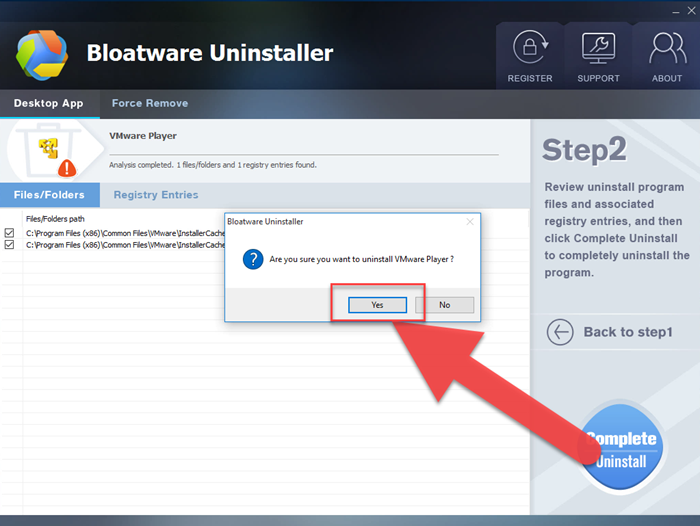Select the first C:\Program Files (x86) path row
This screenshot has height=526, width=700.
pyautogui.click(x=125, y=233)
